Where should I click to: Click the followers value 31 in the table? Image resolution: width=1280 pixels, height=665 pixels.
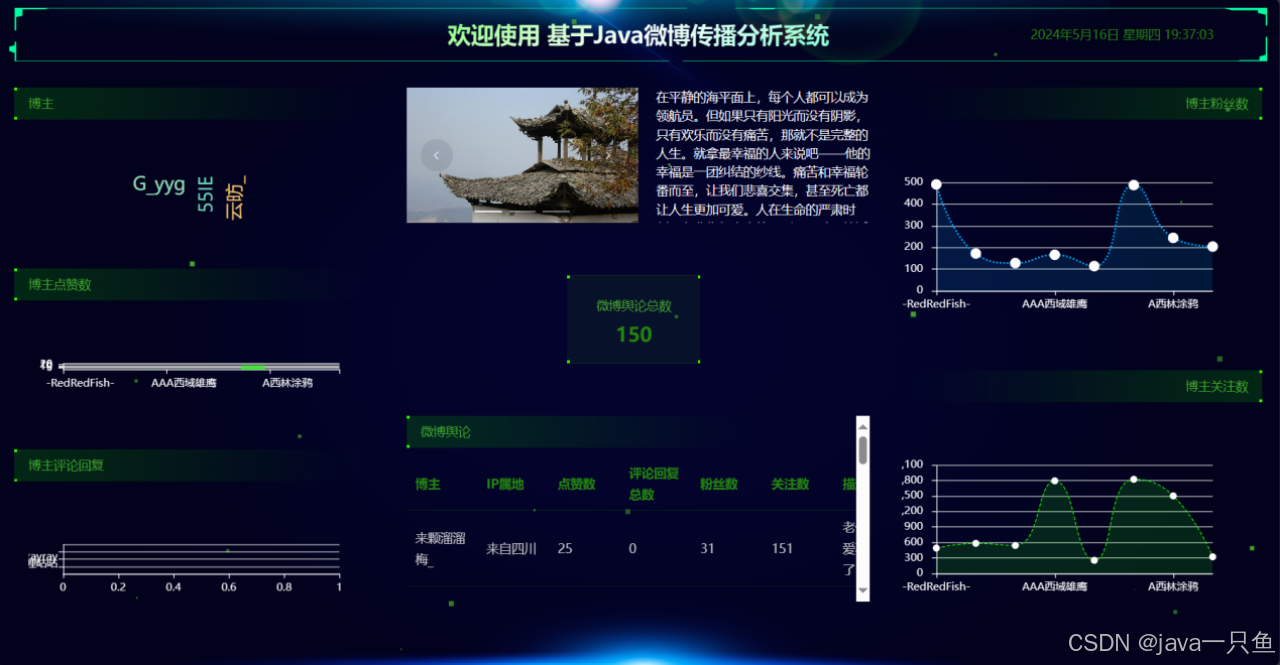pyautogui.click(x=707, y=548)
